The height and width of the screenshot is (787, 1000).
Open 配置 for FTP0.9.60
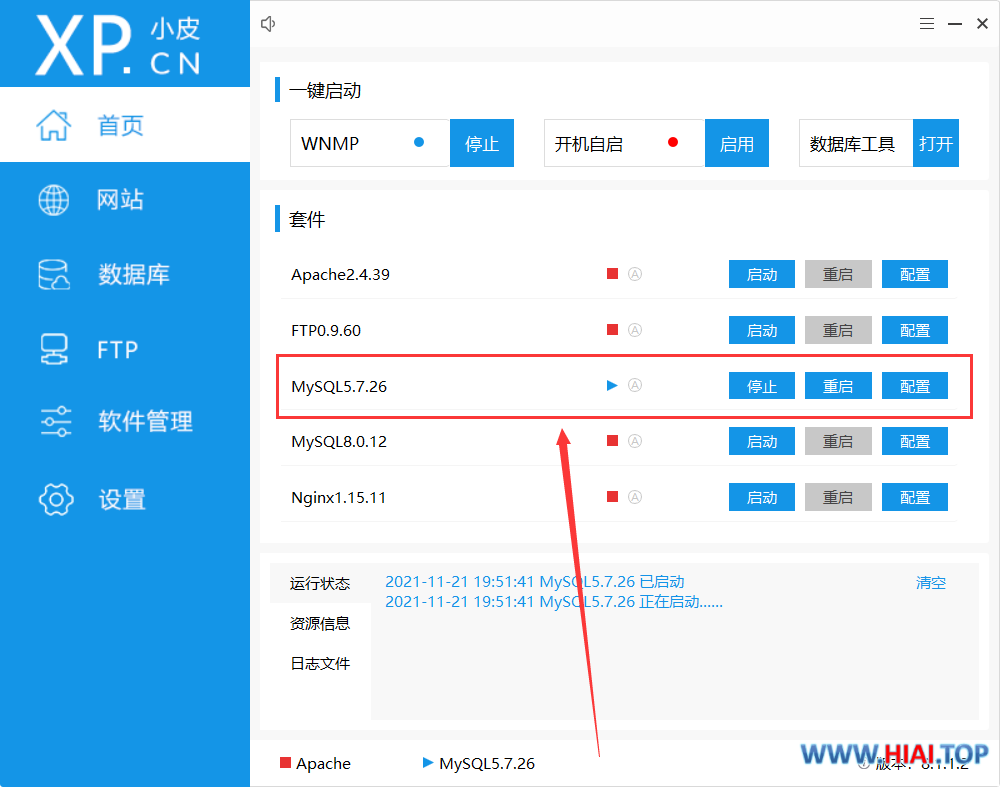[x=915, y=330]
